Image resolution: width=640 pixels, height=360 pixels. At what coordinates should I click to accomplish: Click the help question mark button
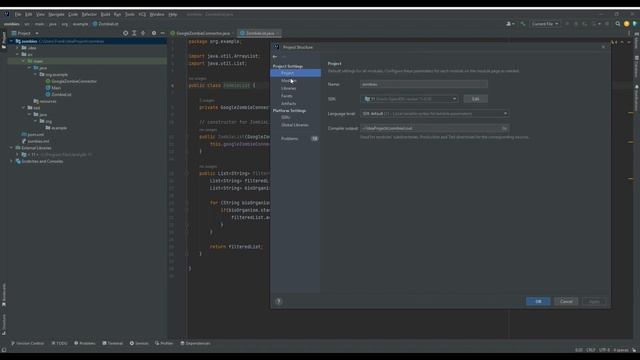[279, 301]
